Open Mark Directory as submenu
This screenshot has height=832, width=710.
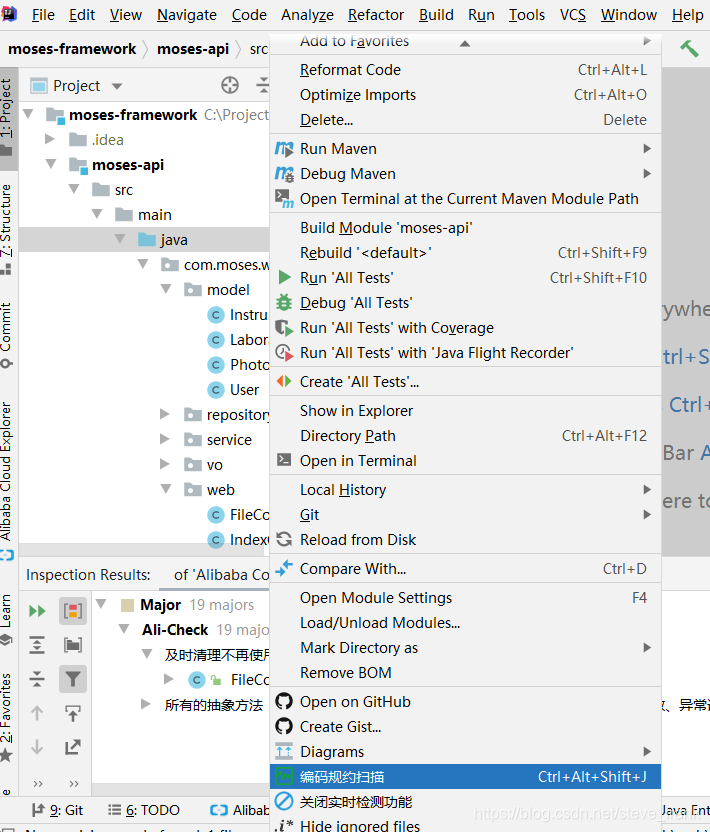coord(465,648)
